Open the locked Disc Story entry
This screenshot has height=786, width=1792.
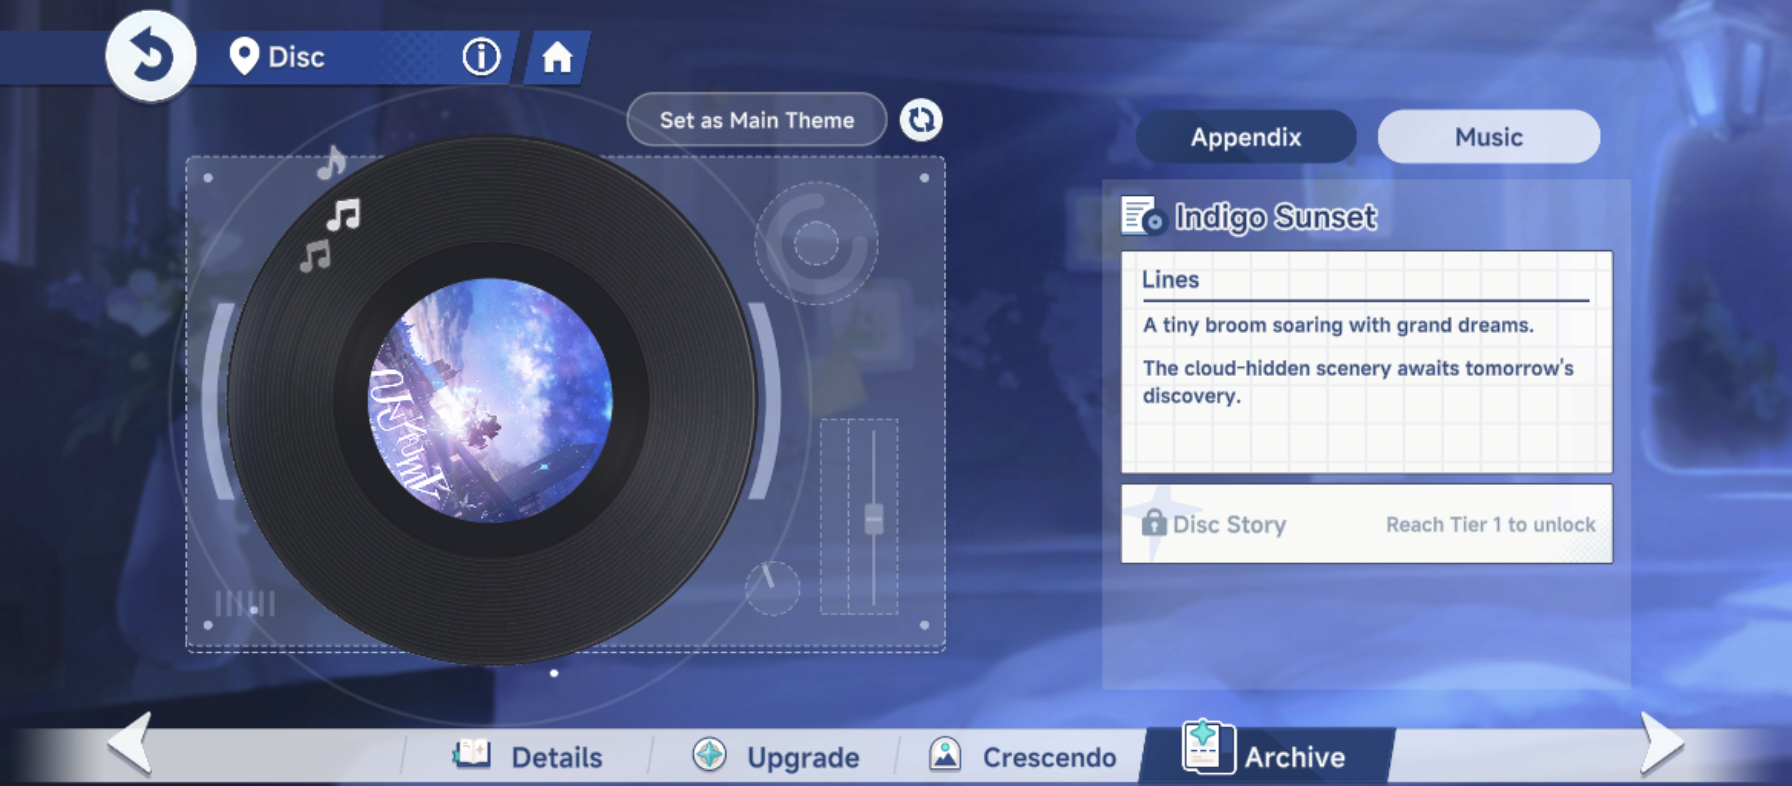pos(1367,524)
